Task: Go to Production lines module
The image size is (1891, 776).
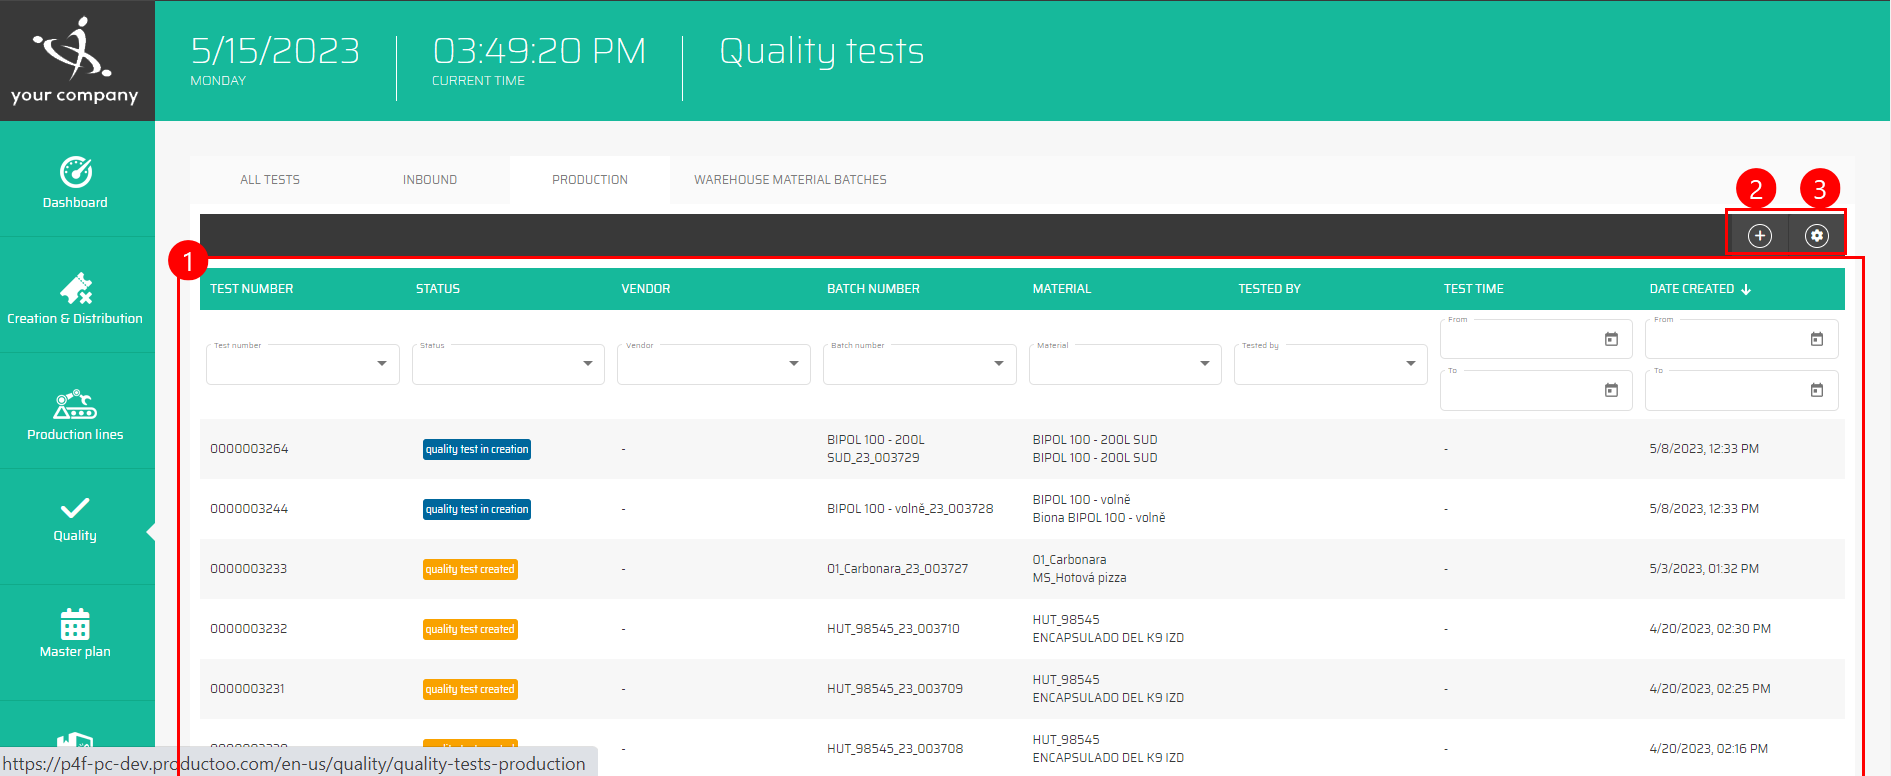Action: click(76, 415)
